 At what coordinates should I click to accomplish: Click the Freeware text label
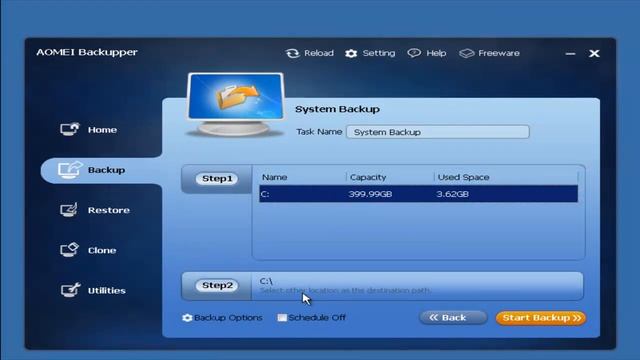[x=499, y=53]
